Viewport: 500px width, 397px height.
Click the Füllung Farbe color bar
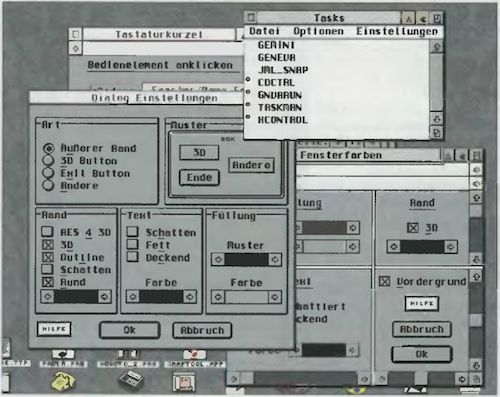point(247,297)
